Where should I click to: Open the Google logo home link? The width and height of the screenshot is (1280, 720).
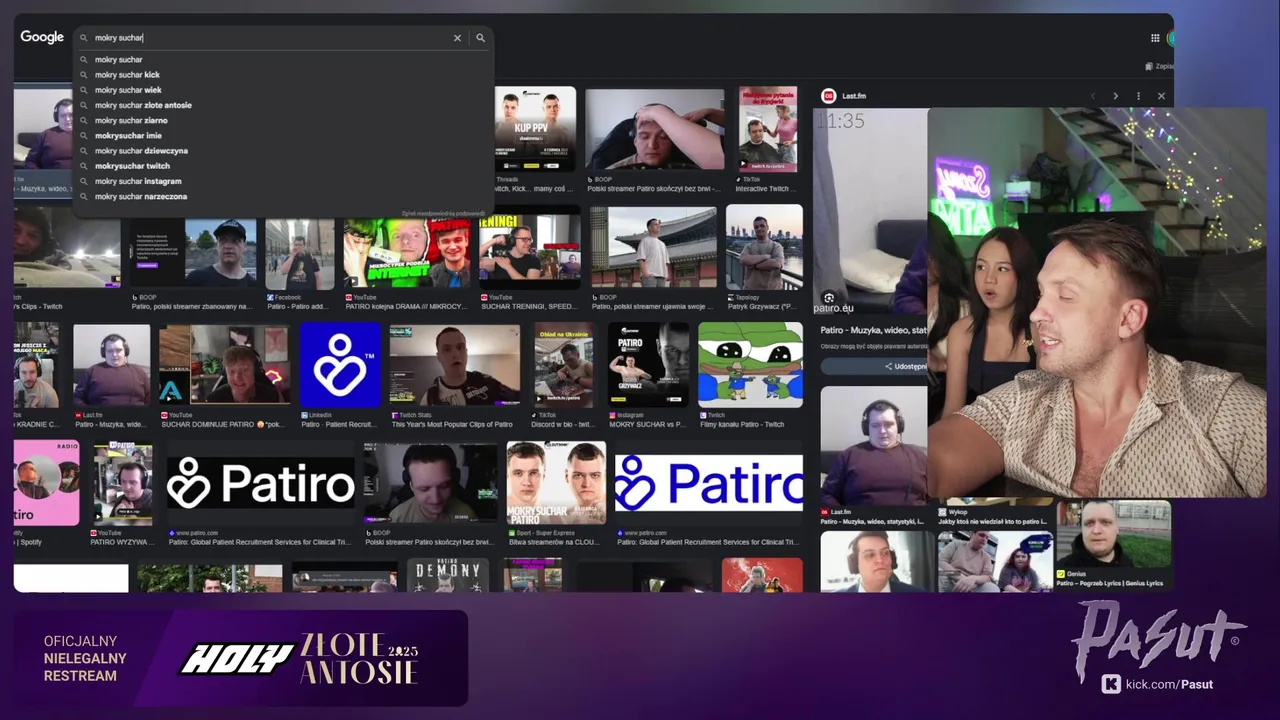click(42, 37)
